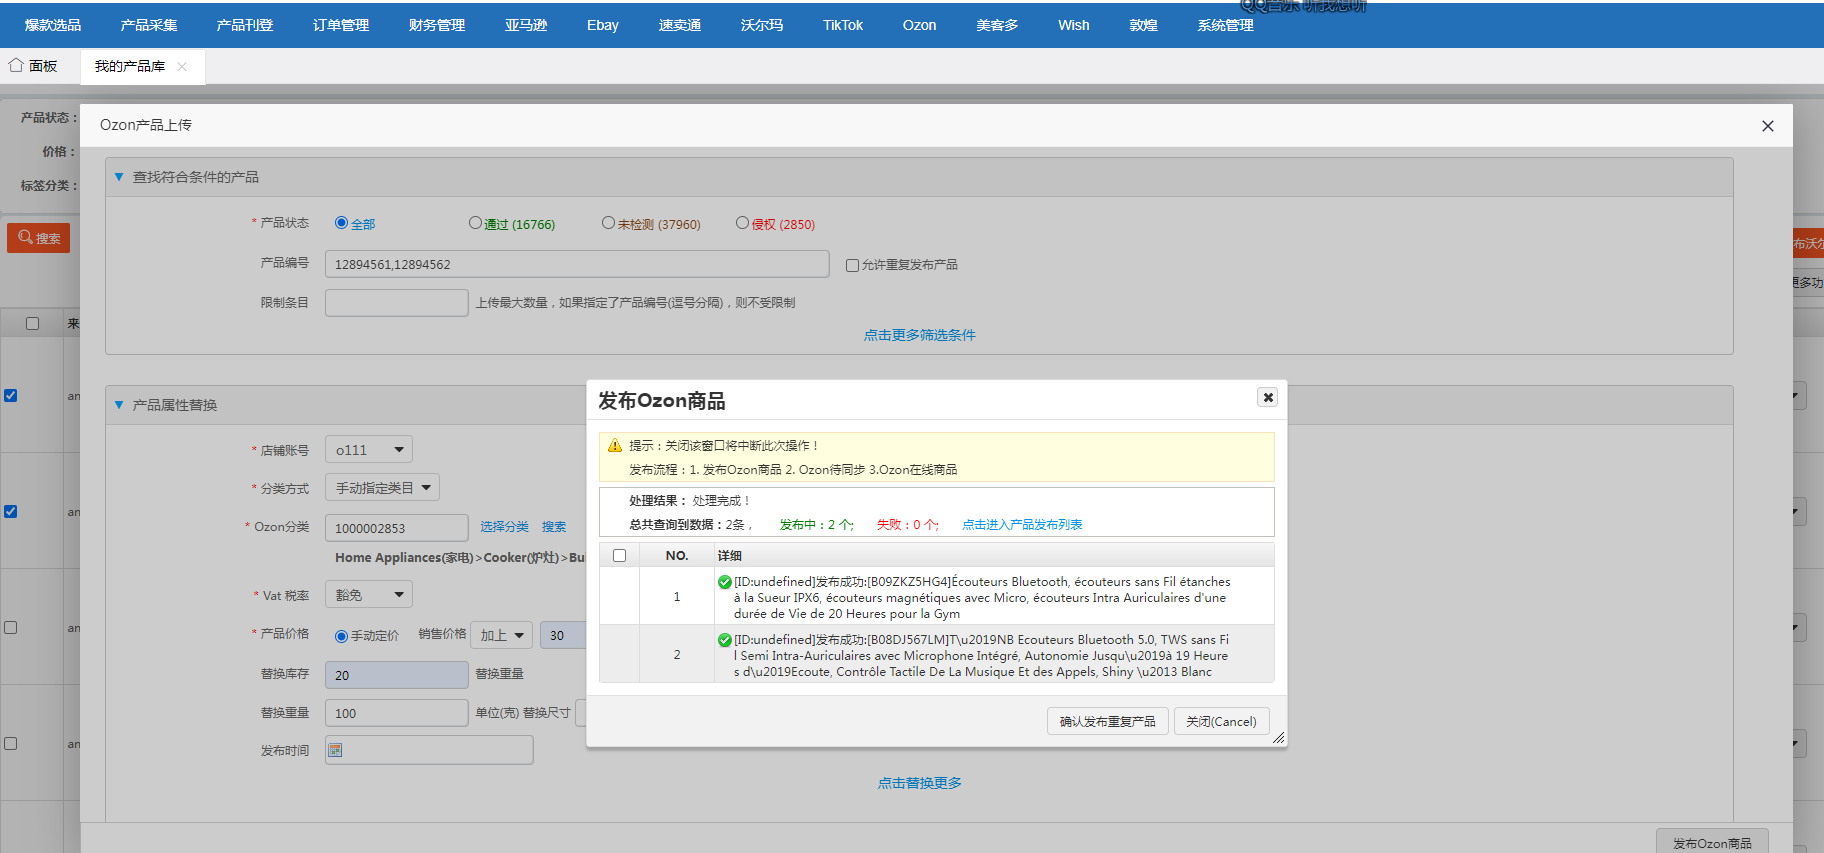Click 确认发布重复产品 button
This screenshot has width=1824, height=853.
1108,721
